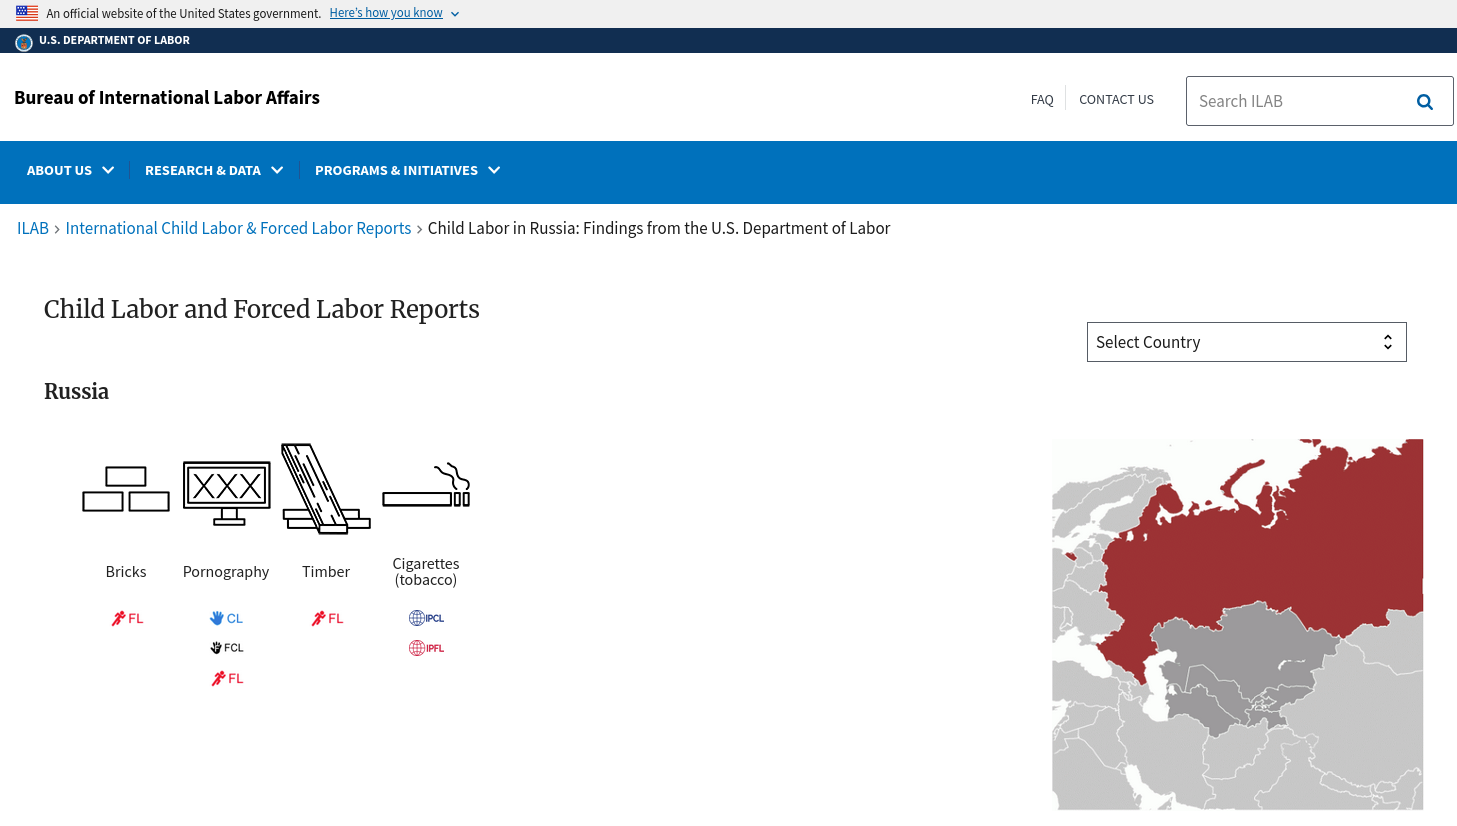This screenshot has width=1457, height=826.
Task: Open the Programs & Initiatives menu
Action: coord(407,171)
